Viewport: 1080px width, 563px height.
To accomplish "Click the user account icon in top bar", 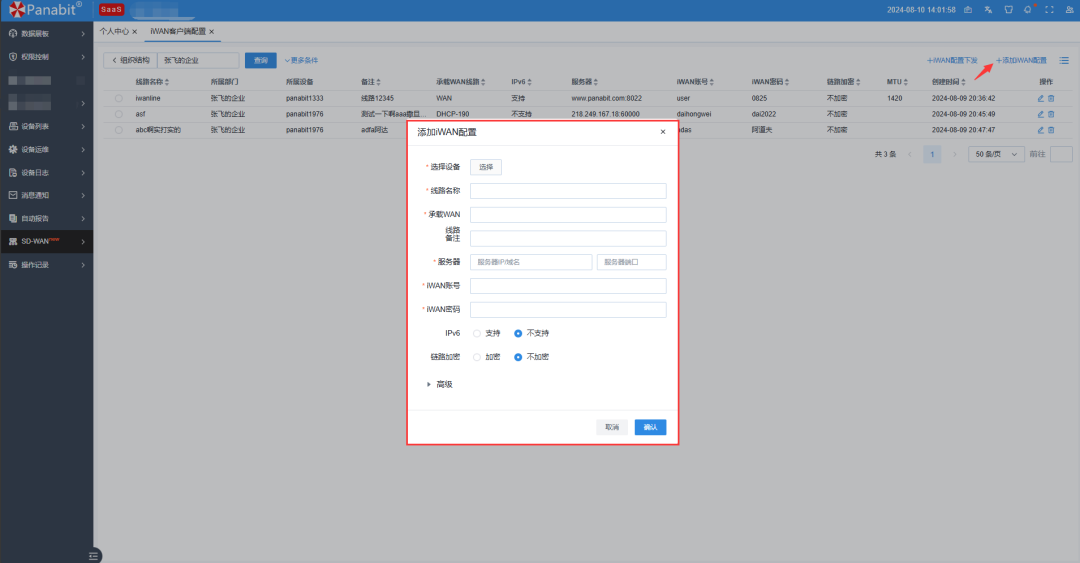I will click(1070, 10).
